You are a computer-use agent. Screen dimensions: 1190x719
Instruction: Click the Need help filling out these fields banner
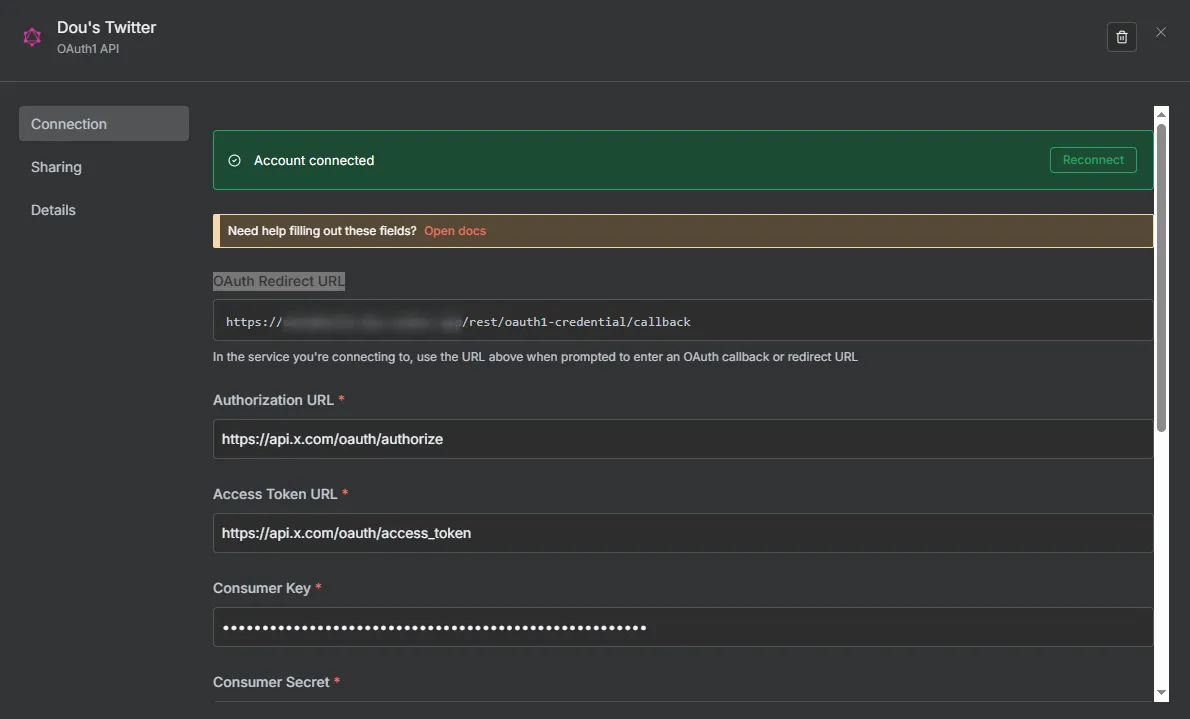[x=600, y=230]
